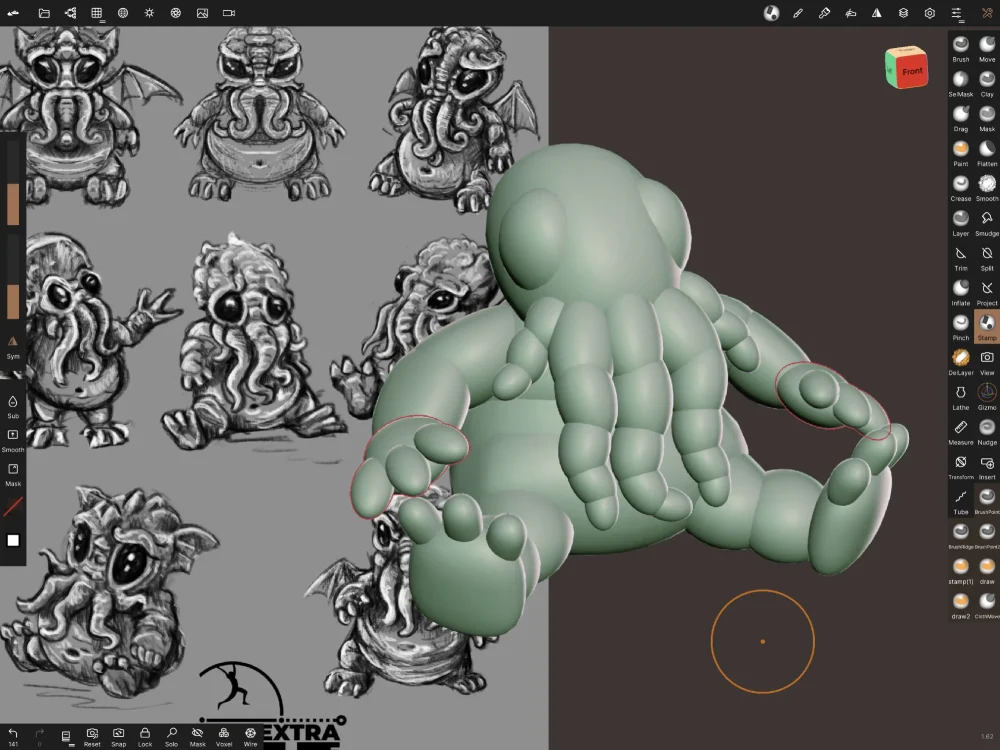Viewport: 1000px width, 750px height.
Task: Select the DelLayer tool
Action: 960,362
